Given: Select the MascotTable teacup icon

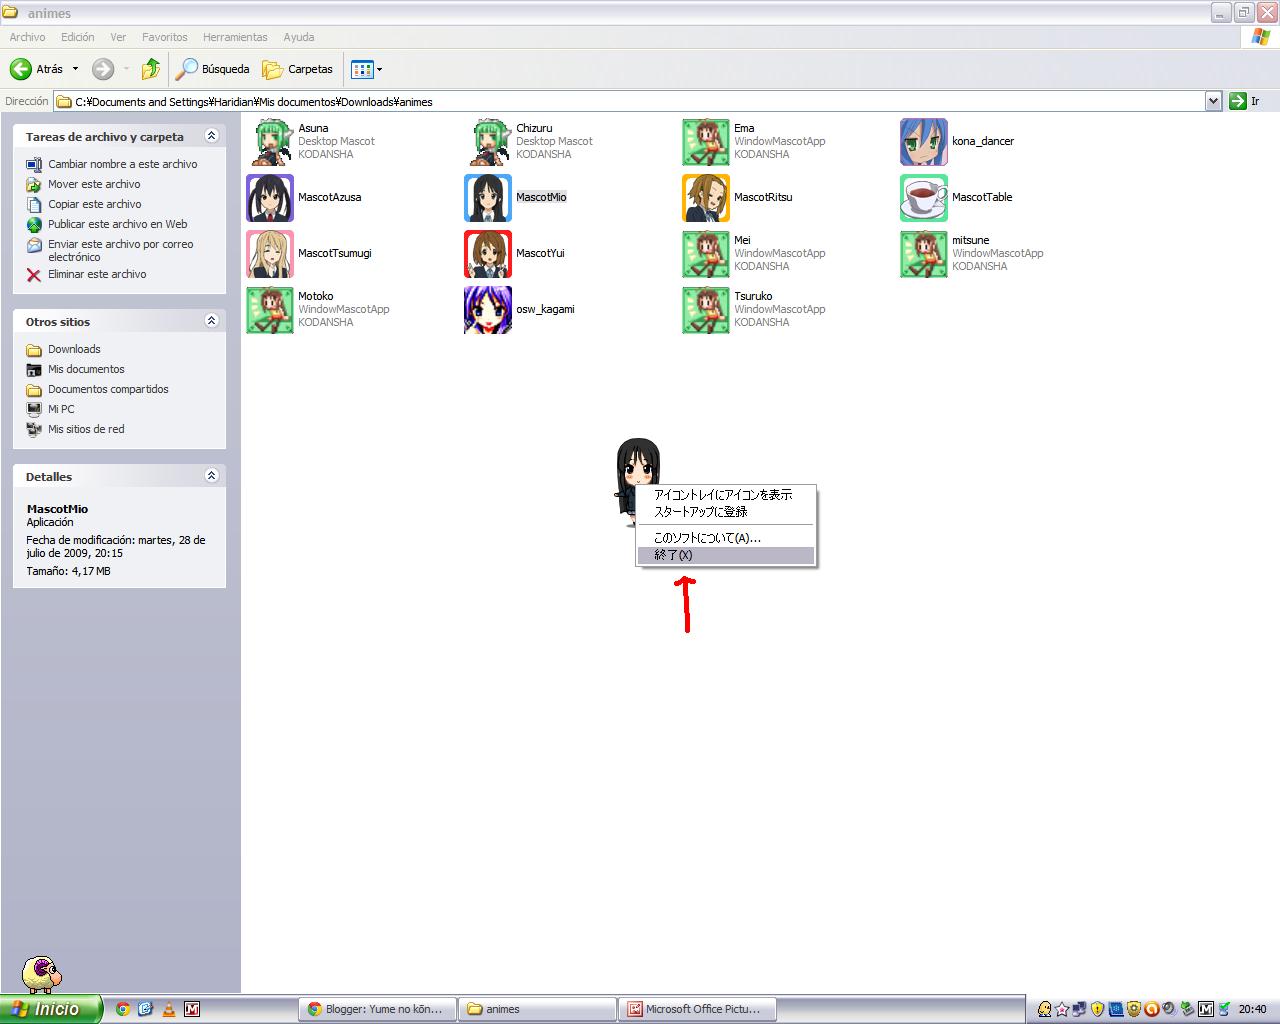Looking at the screenshot, I should pyautogui.click(x=924, y=198).
